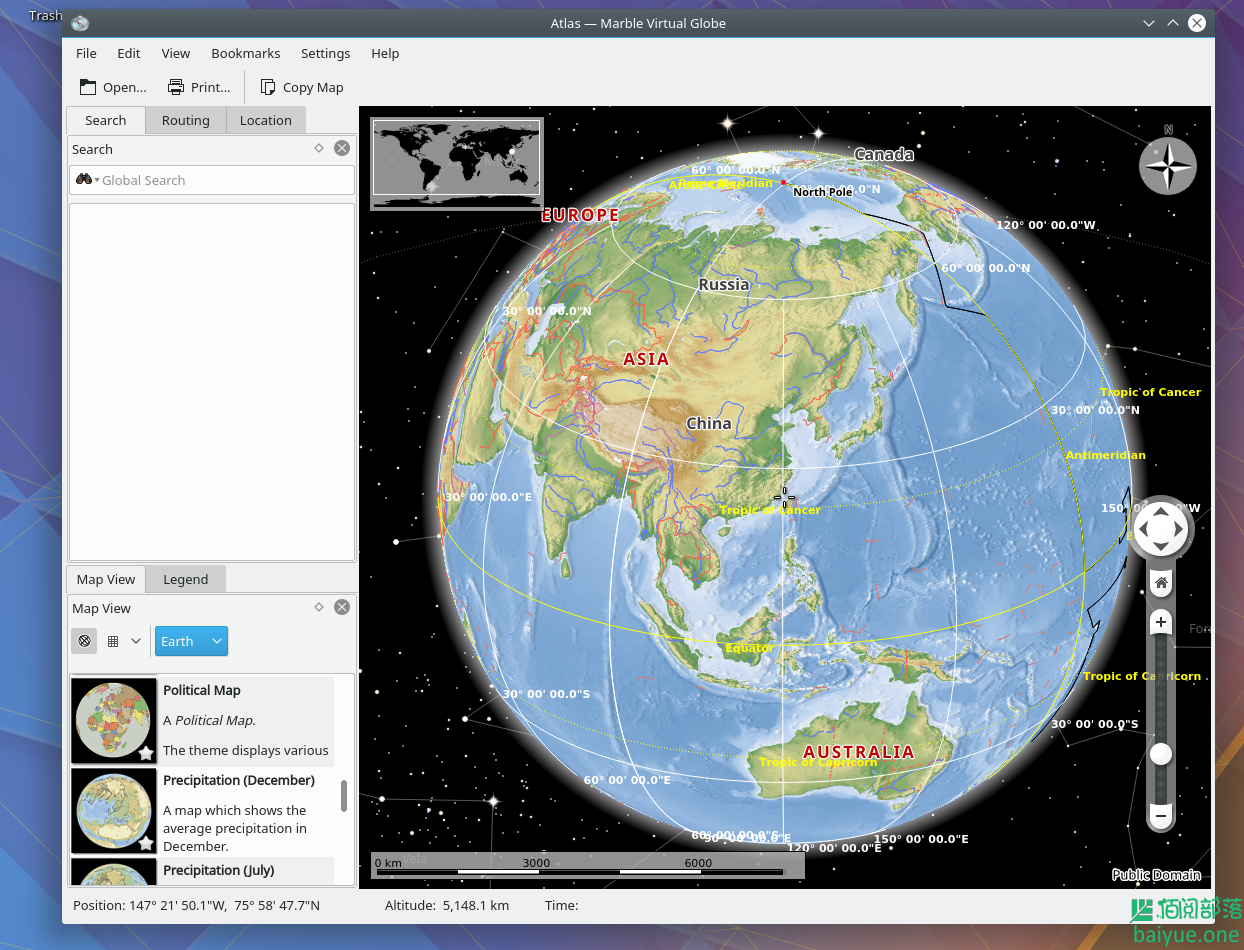Screen dimensions: 1244x950
Task: Toggle favorite star on Precipitation (December)
Action: pos(146,843)
